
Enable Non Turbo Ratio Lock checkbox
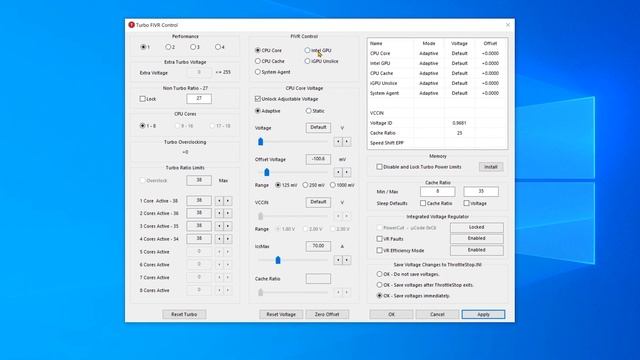click(142, 99)
